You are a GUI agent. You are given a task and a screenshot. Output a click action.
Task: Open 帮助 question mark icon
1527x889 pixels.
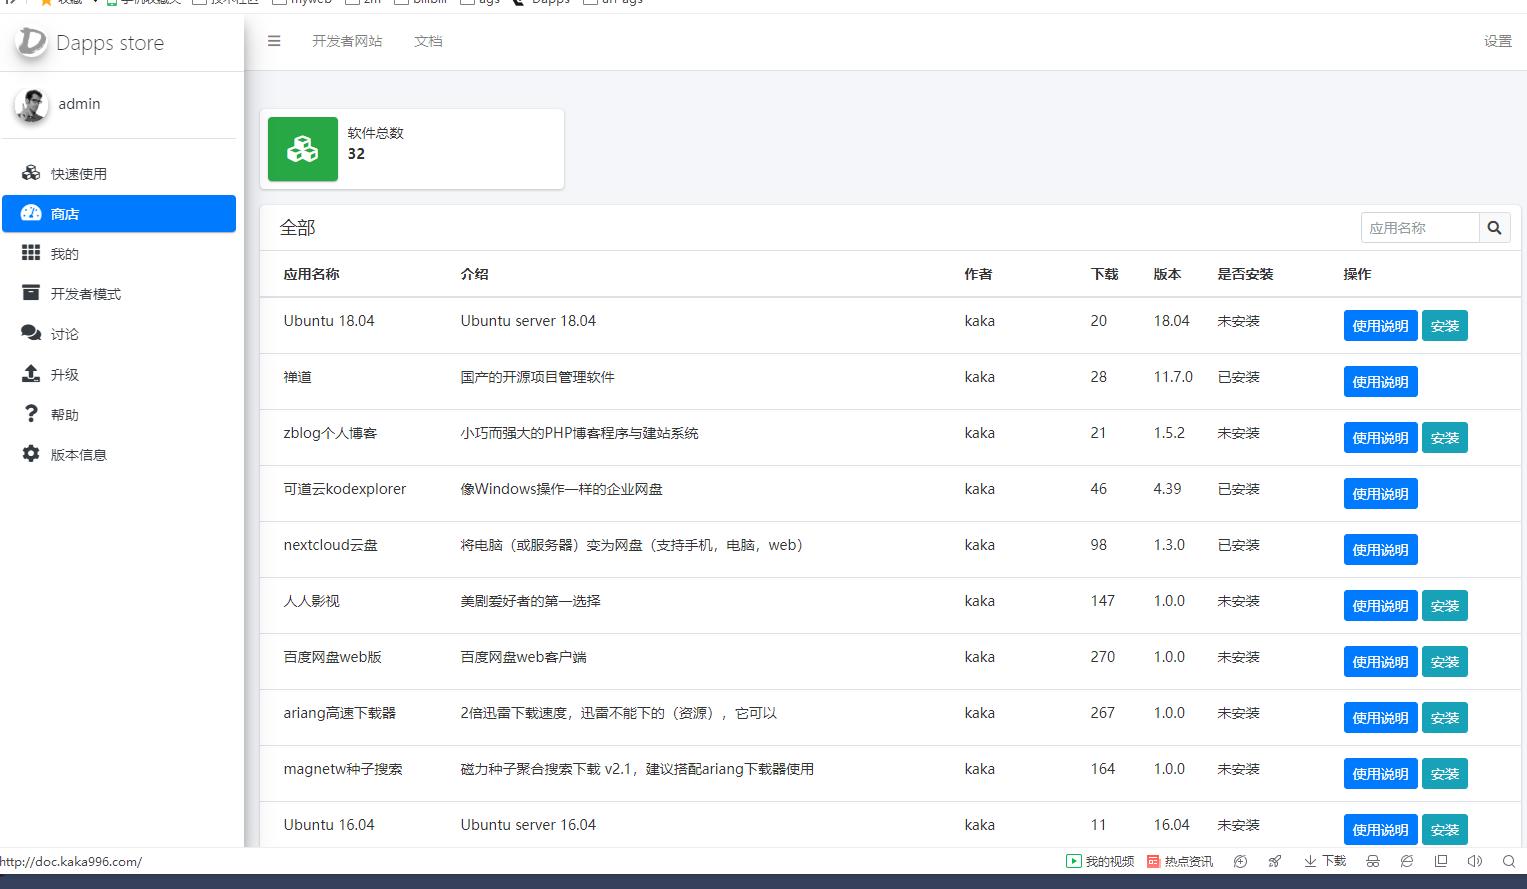click(30, 413)
